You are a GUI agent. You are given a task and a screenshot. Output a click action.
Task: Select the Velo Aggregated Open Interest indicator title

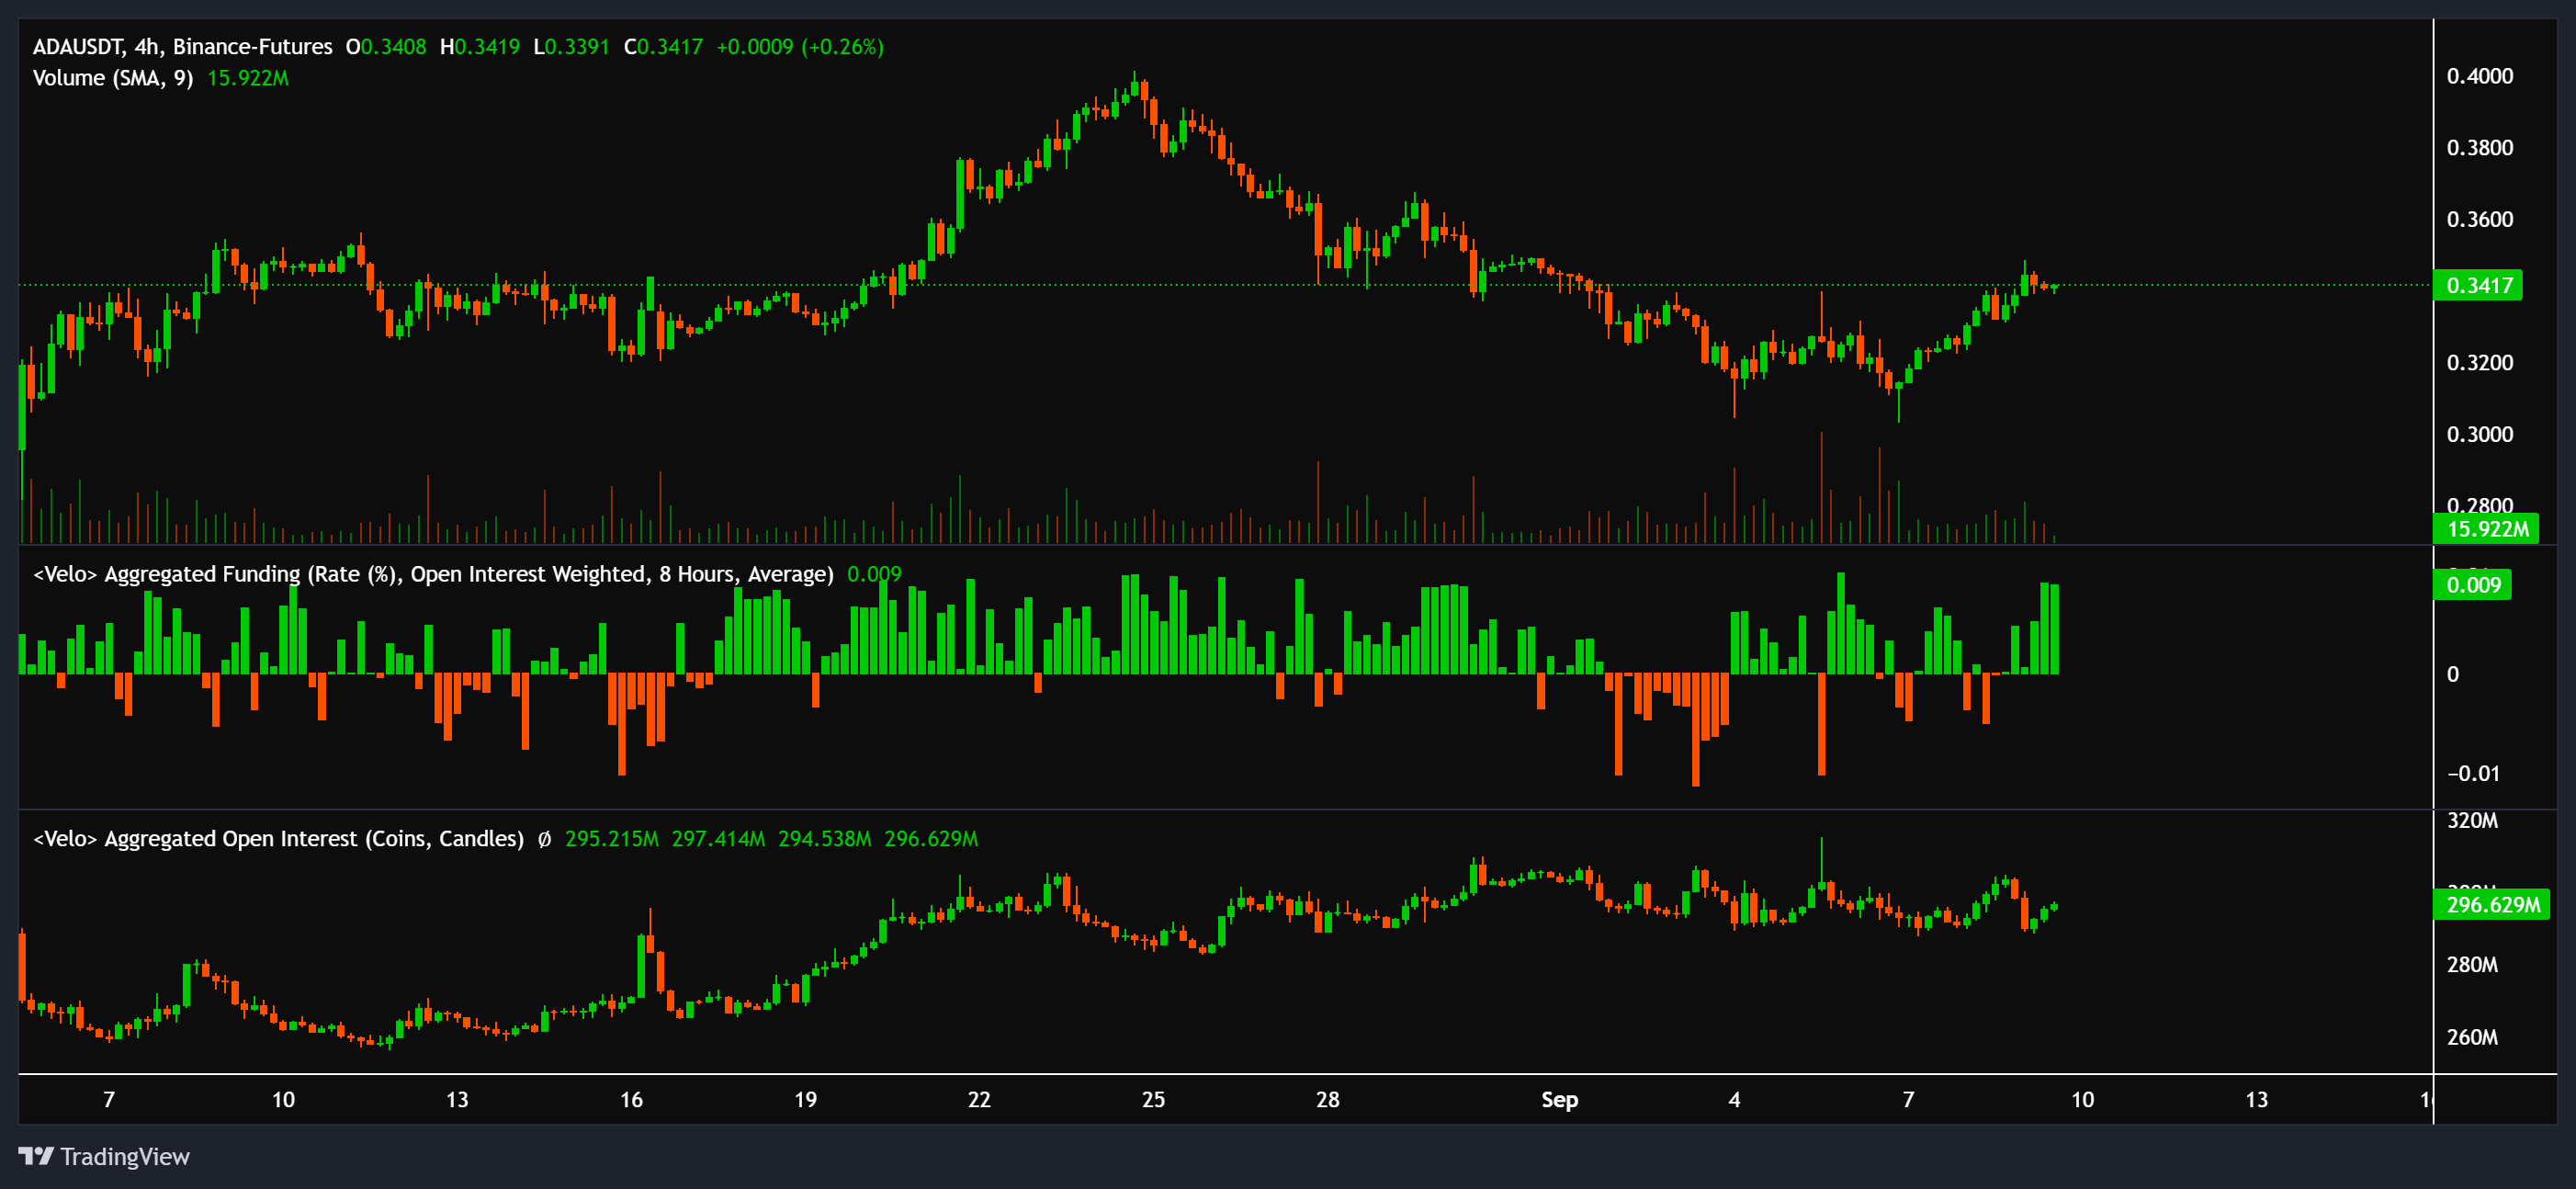pyautogui.click(x=278, y=839)
